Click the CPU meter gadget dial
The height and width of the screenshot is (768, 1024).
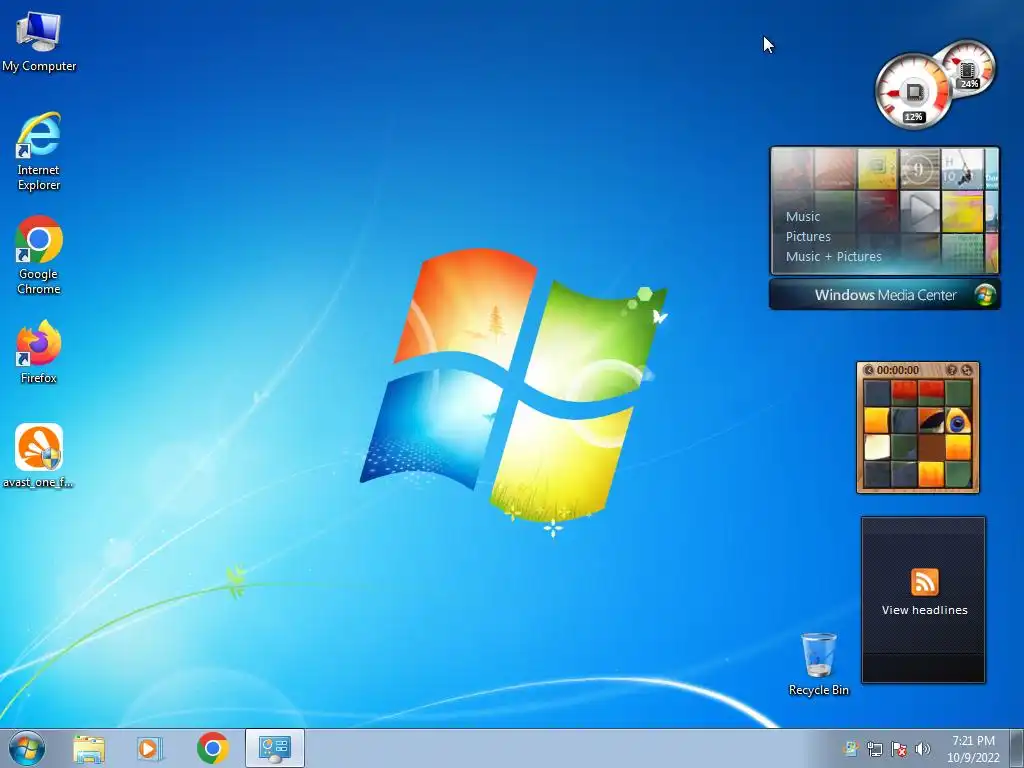(913, 91)
